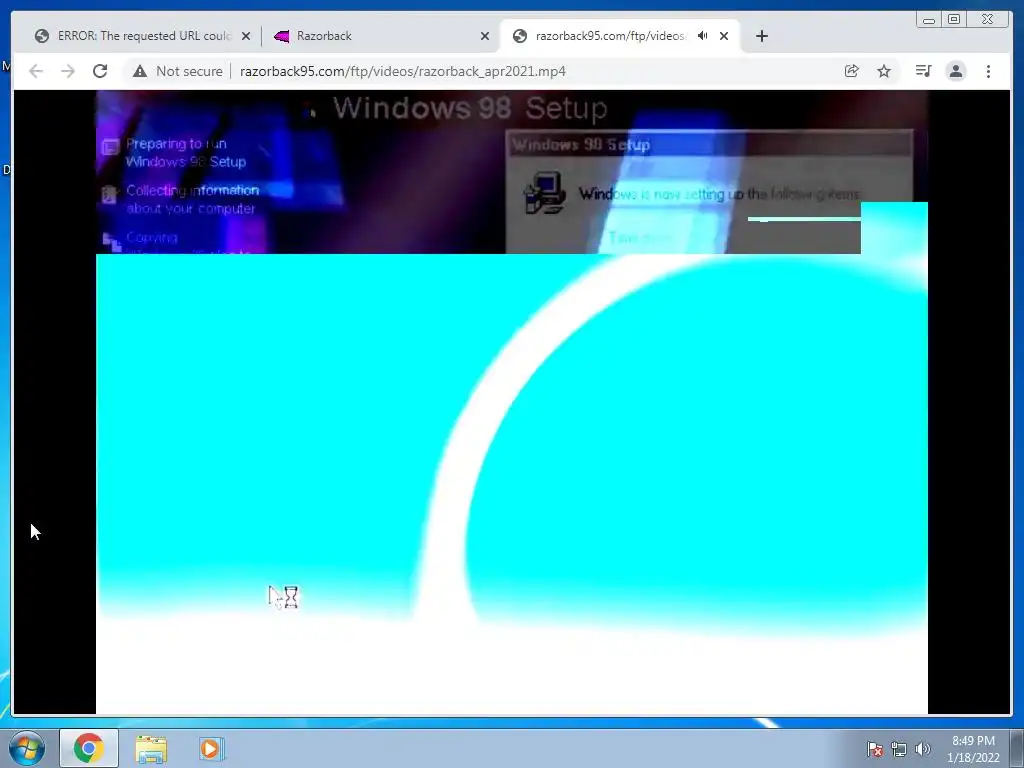Go forward in browser history
This screenshot has width=1024, height=768.
68,71
